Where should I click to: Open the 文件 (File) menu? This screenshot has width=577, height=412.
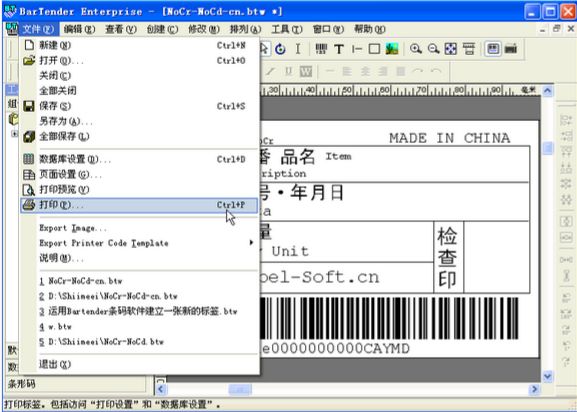click(x=38, y=29)
